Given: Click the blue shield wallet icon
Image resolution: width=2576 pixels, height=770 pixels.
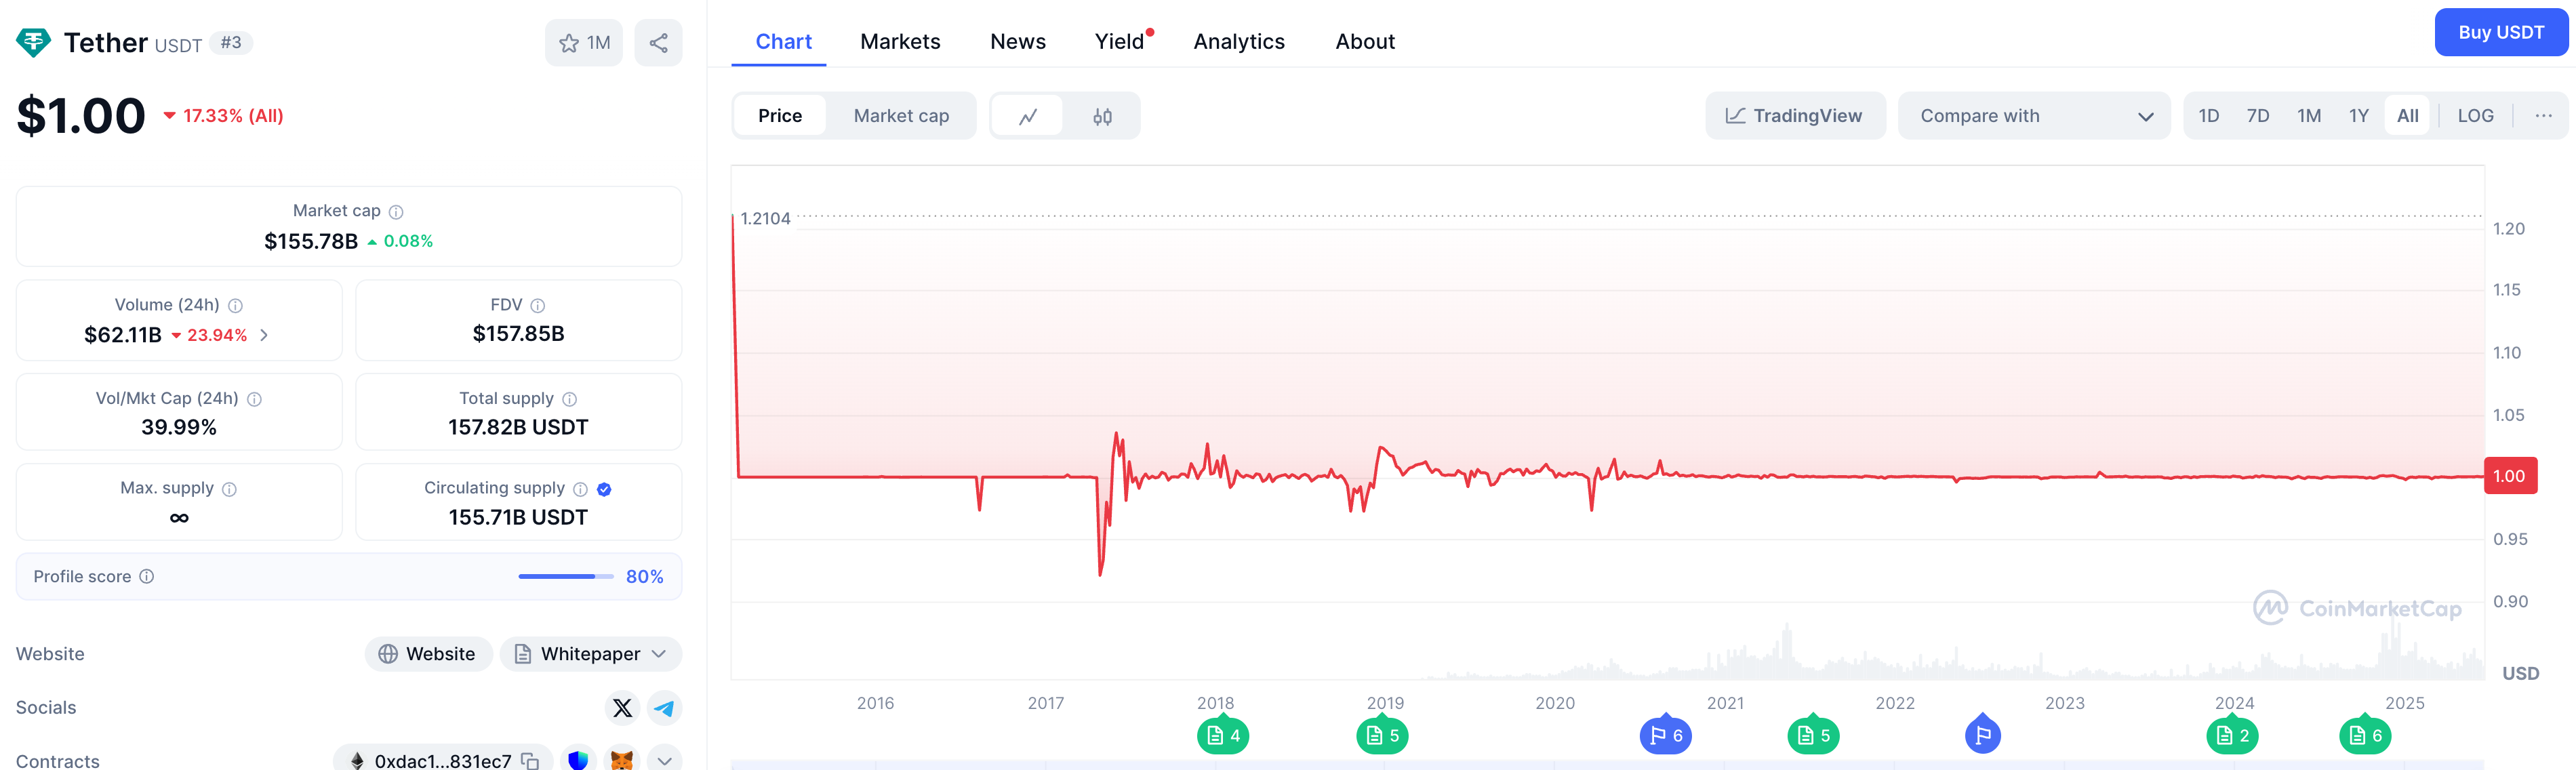Looking at the screenshot, I should click(x=578, y=760).
